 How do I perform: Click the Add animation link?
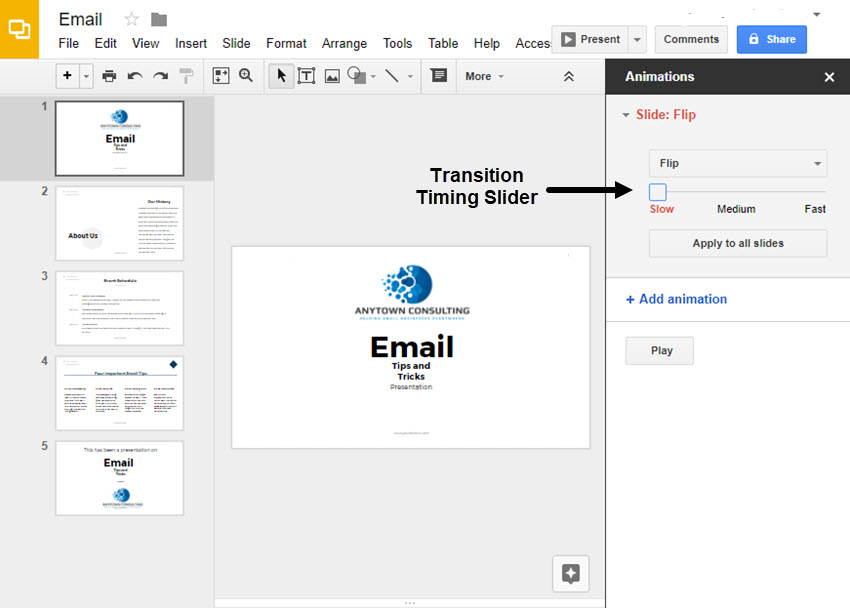tap(677, 299)
